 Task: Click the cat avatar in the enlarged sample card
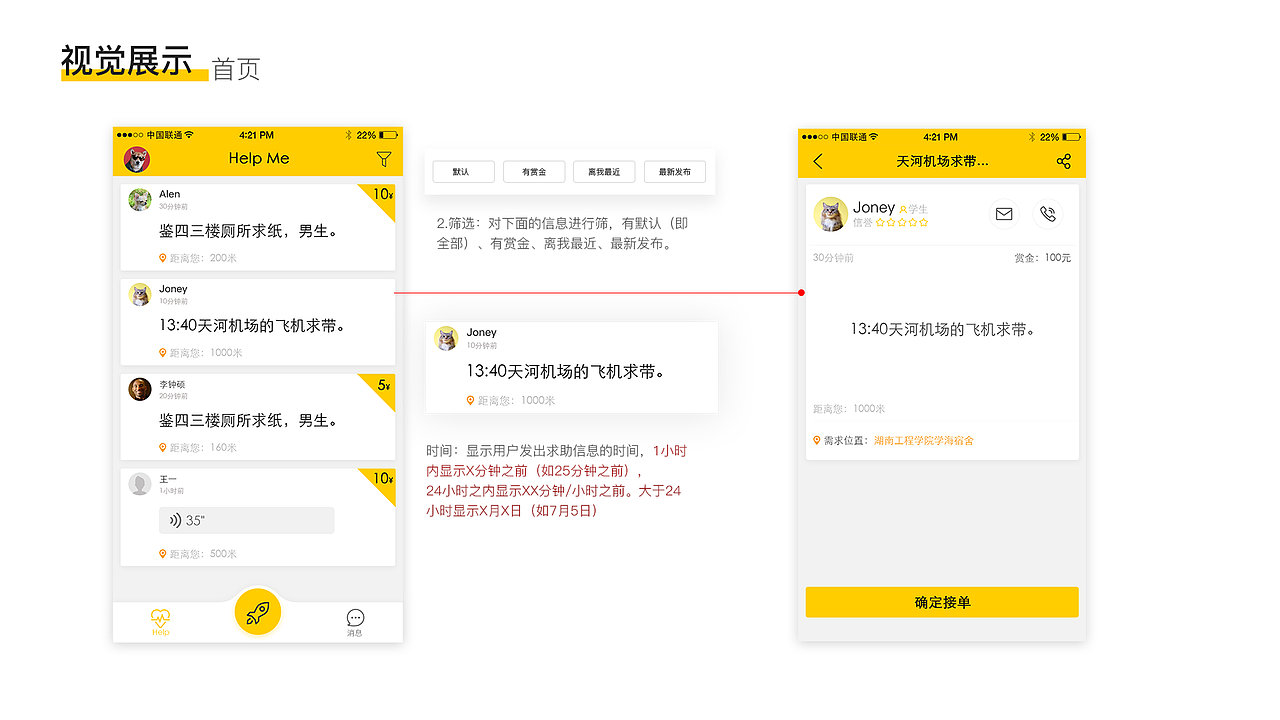(447, 338)
